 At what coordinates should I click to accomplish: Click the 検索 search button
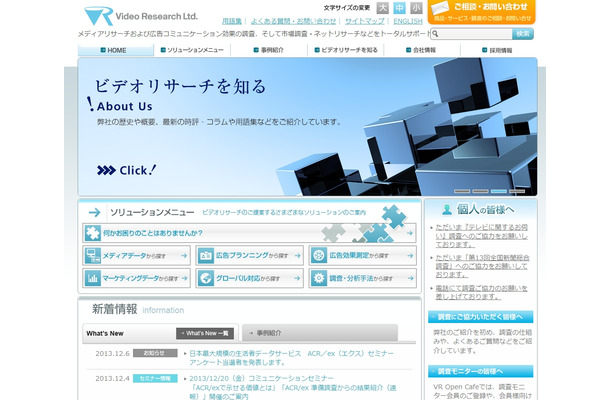tap(523, 34)
